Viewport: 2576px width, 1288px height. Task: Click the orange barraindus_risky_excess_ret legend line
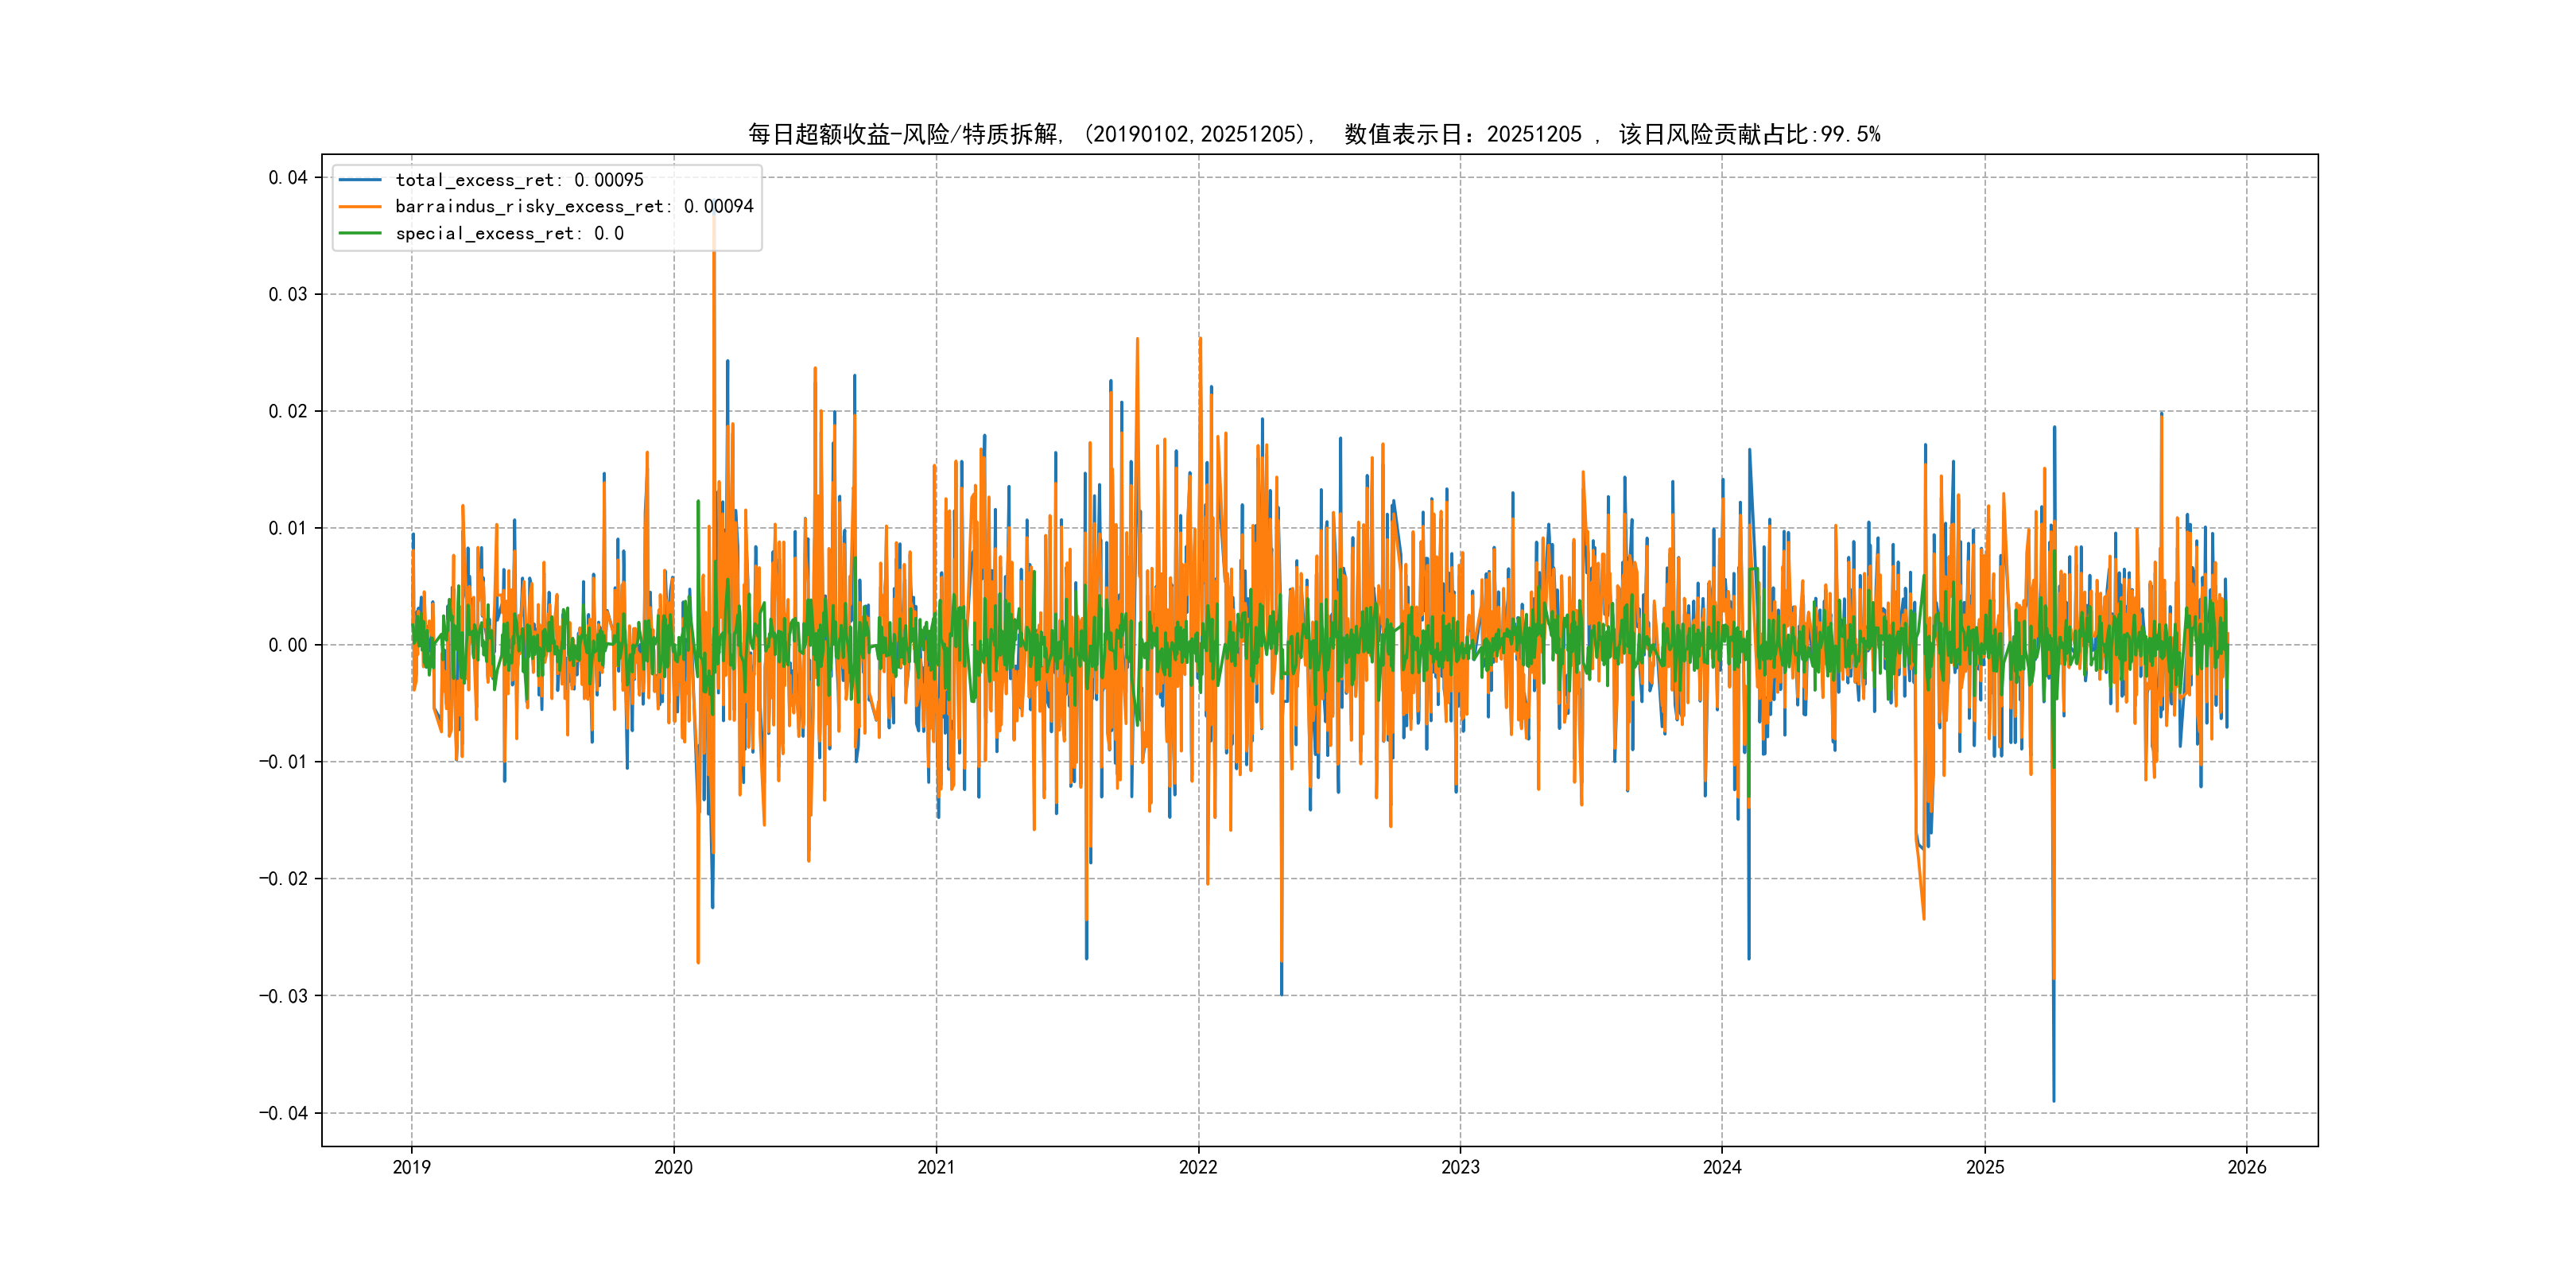click(360, 206)
